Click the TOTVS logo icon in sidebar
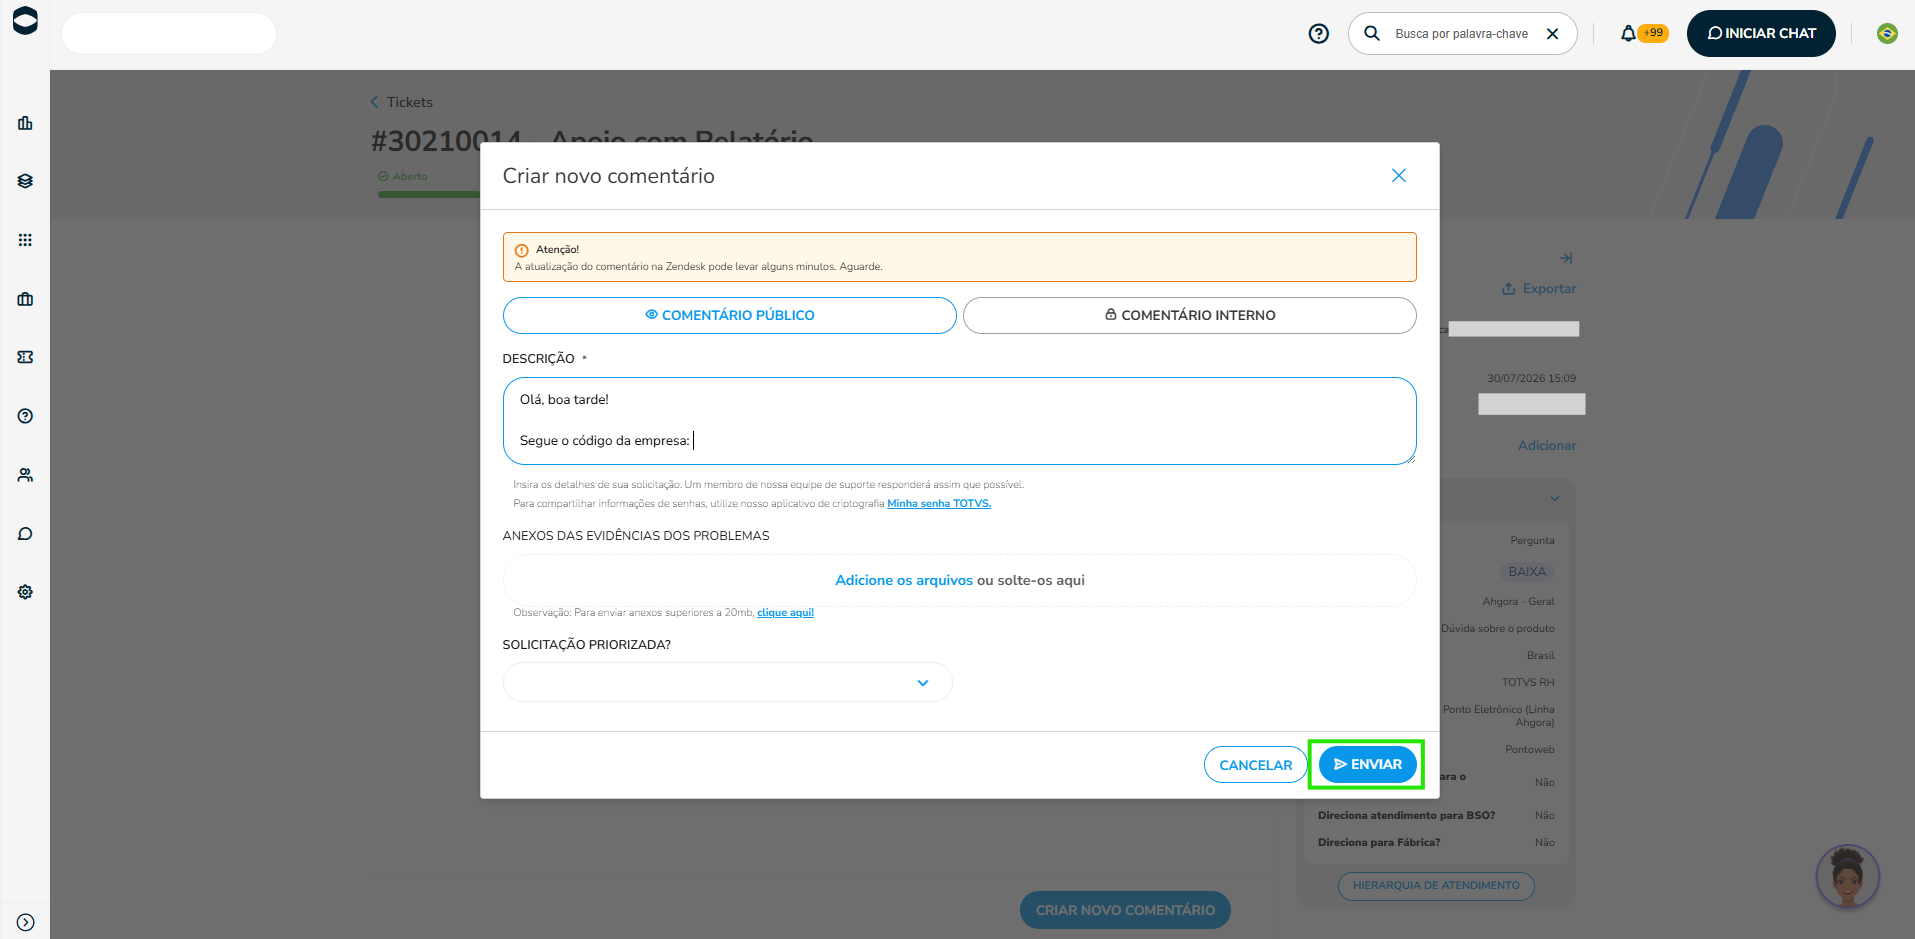Viewport: 1915px width, 939px height. (25, 21)
